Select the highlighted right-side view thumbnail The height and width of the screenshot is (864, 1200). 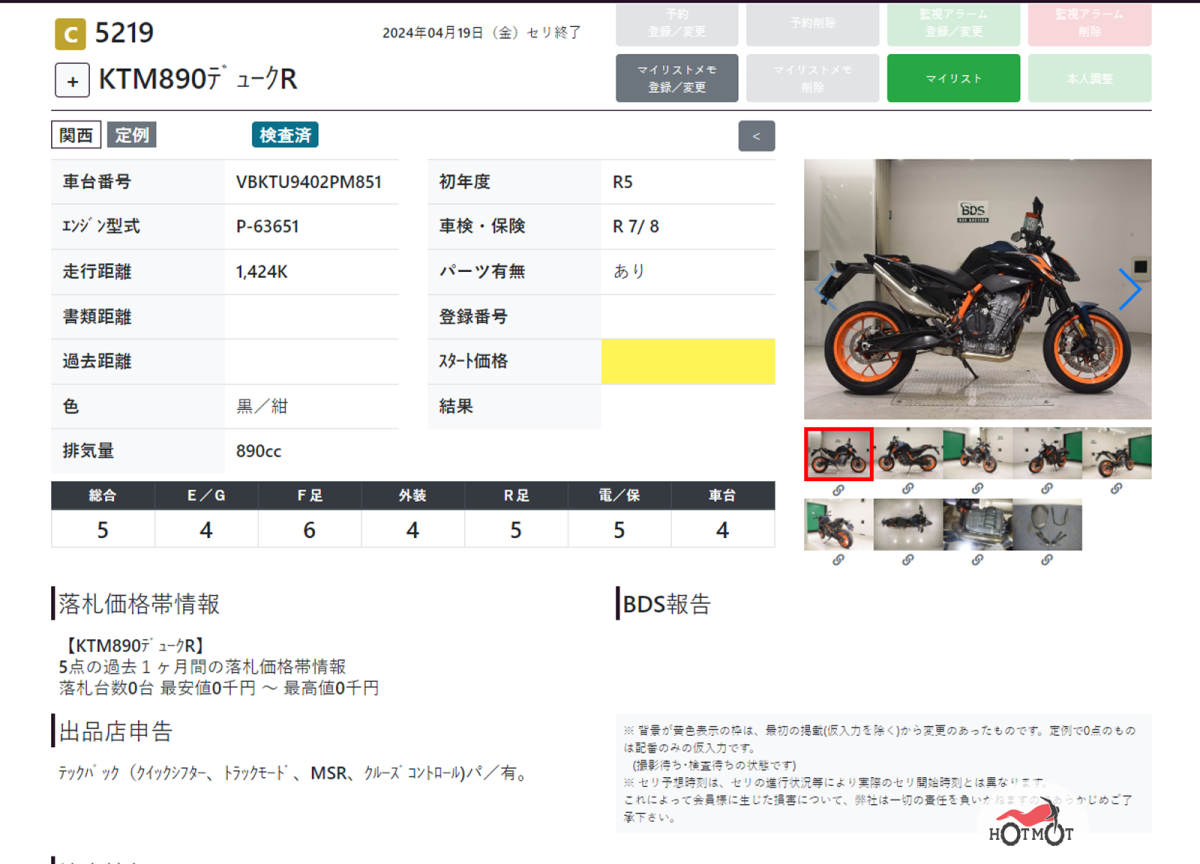[x=838, y=454]
